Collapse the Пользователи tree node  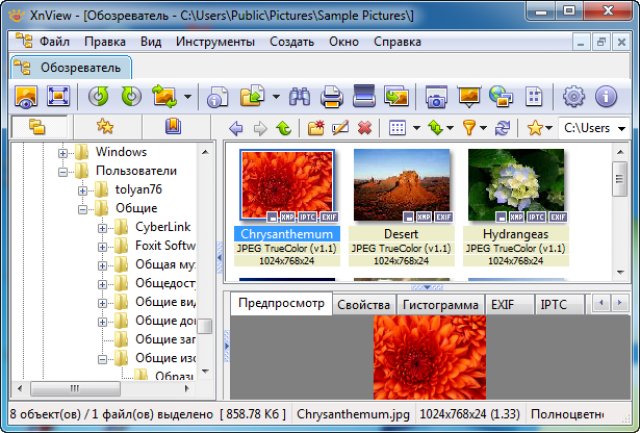[64, 171]
